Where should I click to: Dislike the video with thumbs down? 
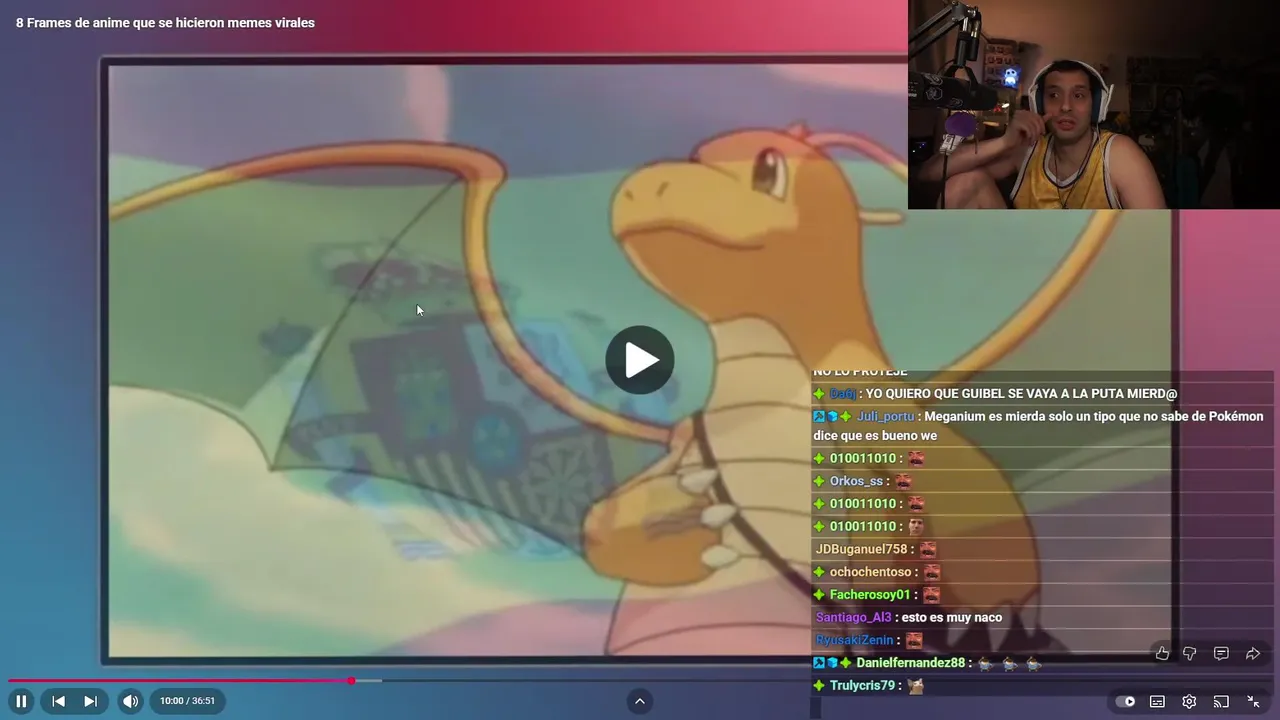pos(1190,653)
